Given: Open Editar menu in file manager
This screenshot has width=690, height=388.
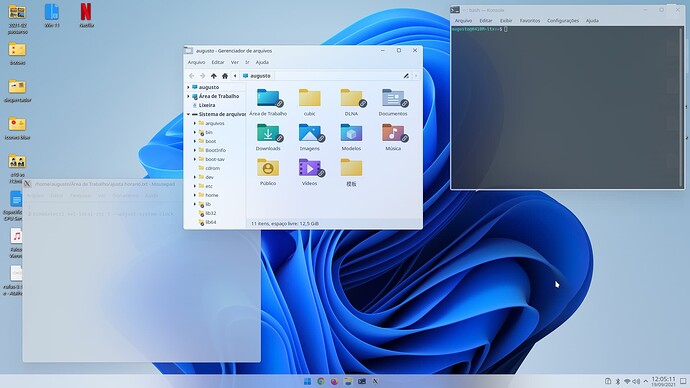Looking at the screenshot, I should [218, 62].
